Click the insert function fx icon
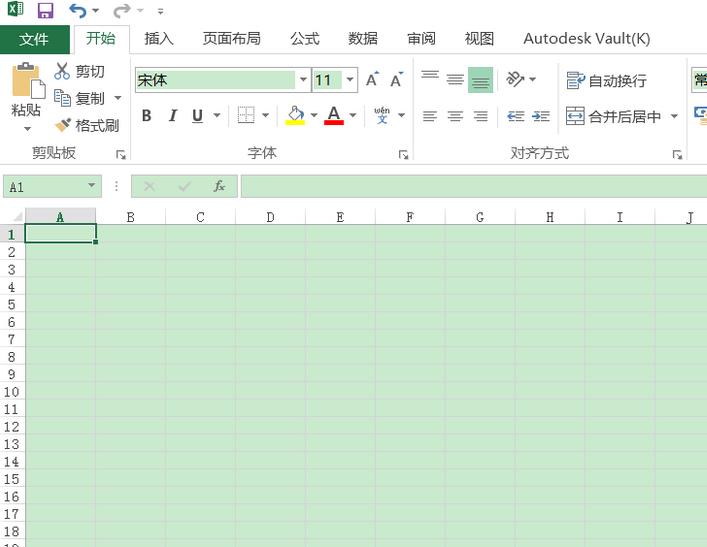The image size is (707, 547). (x=219, y=187)
